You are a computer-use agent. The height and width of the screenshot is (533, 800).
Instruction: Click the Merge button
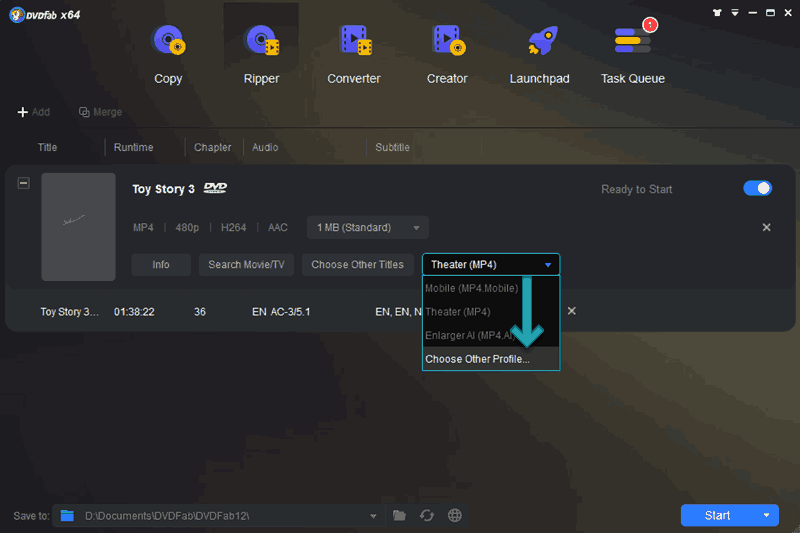tap(101, 112)
